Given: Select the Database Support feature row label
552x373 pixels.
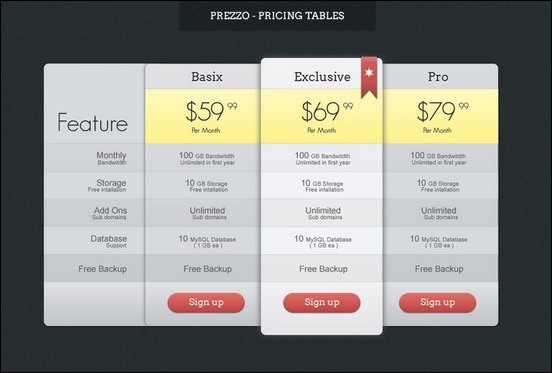Looking at the screenshot, I should pyautogui.click(x=108, y=241).
